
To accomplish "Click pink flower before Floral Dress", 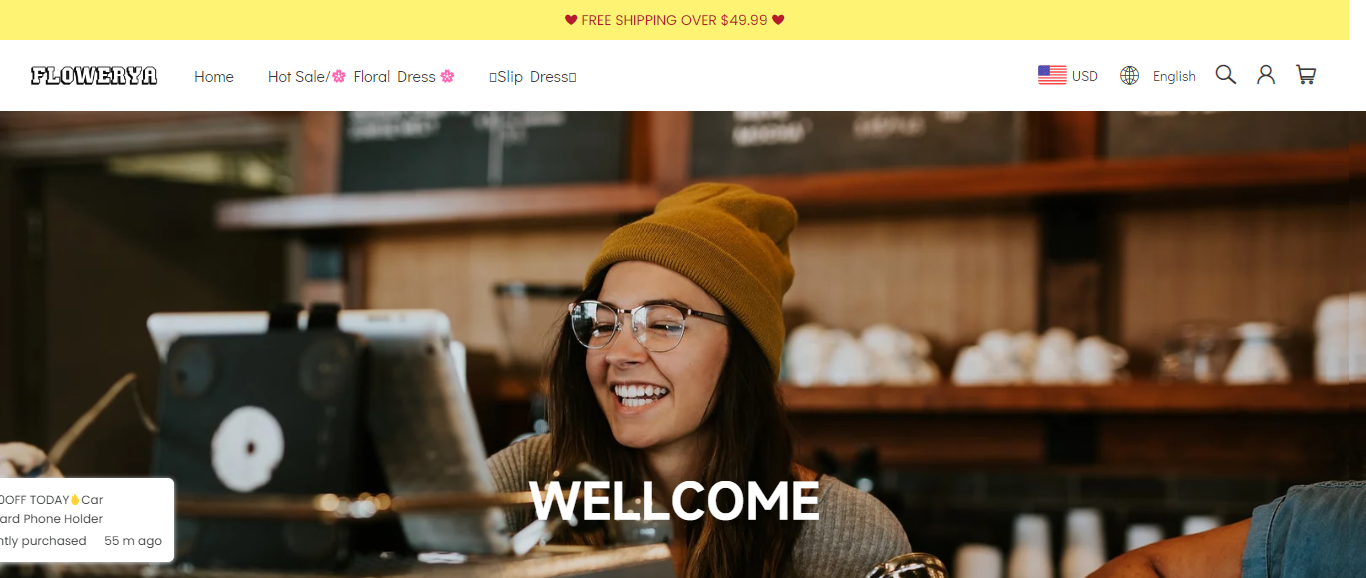I will point(339,76).
